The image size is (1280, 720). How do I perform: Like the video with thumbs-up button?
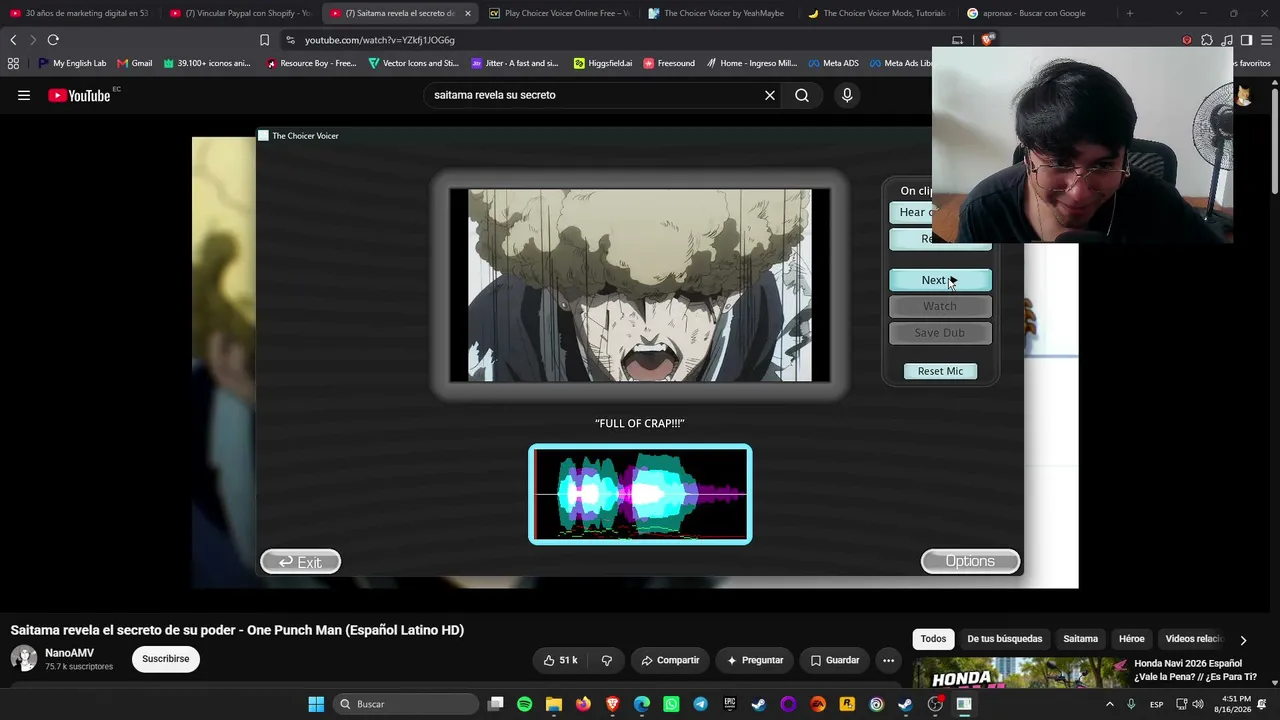(x=561, y=660)
